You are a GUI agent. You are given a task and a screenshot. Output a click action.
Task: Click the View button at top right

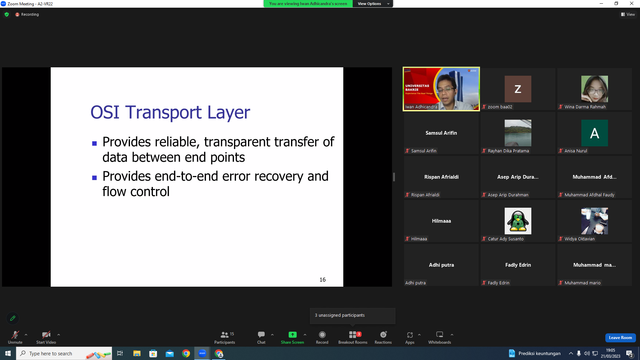click(628, 14)
